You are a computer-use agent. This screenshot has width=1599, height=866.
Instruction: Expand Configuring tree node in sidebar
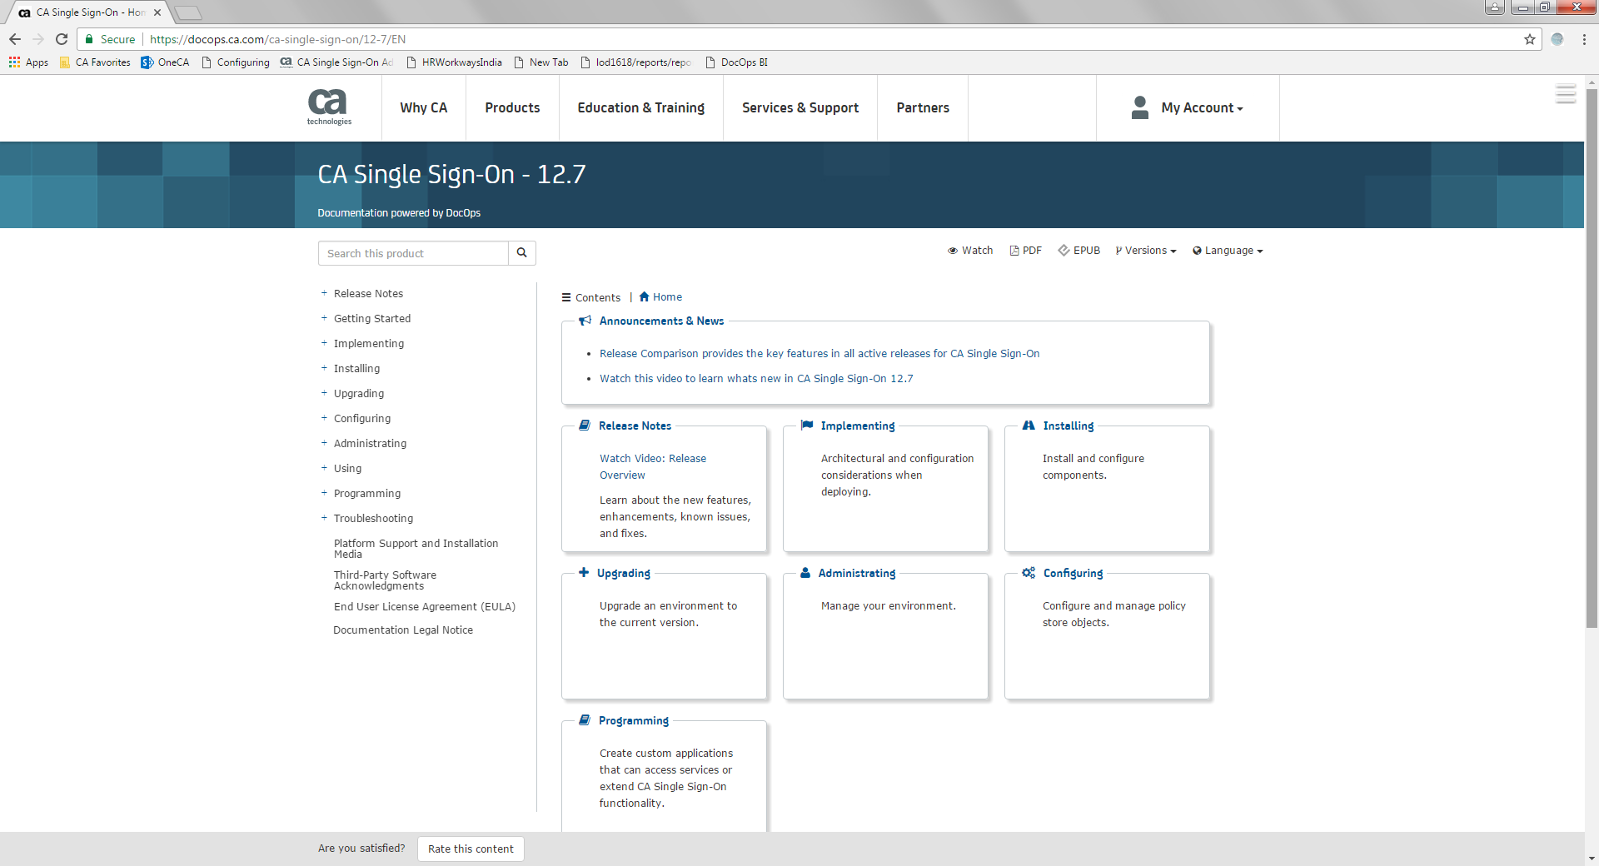point(324,418)
